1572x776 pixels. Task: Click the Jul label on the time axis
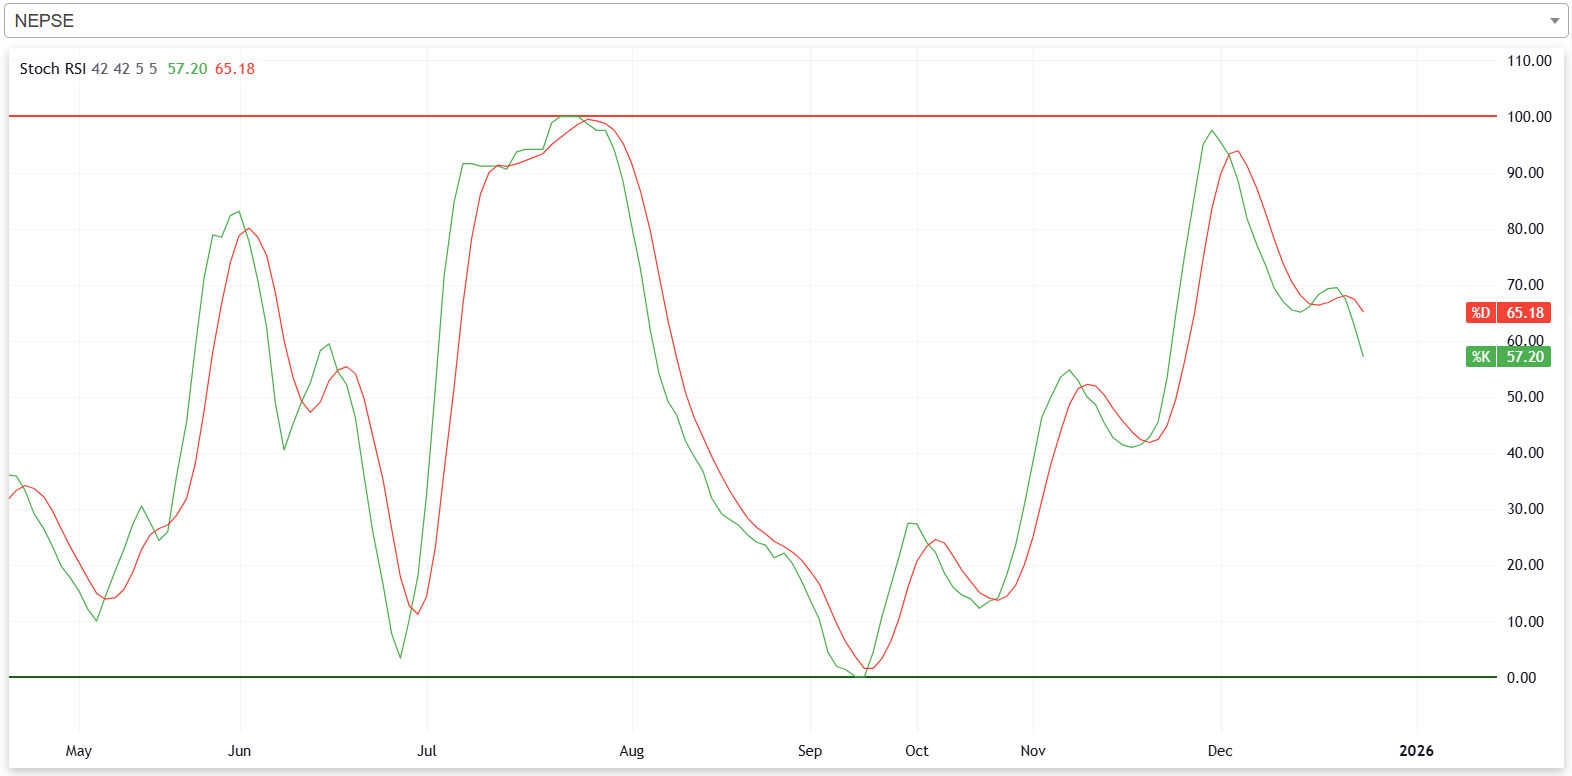427,751
